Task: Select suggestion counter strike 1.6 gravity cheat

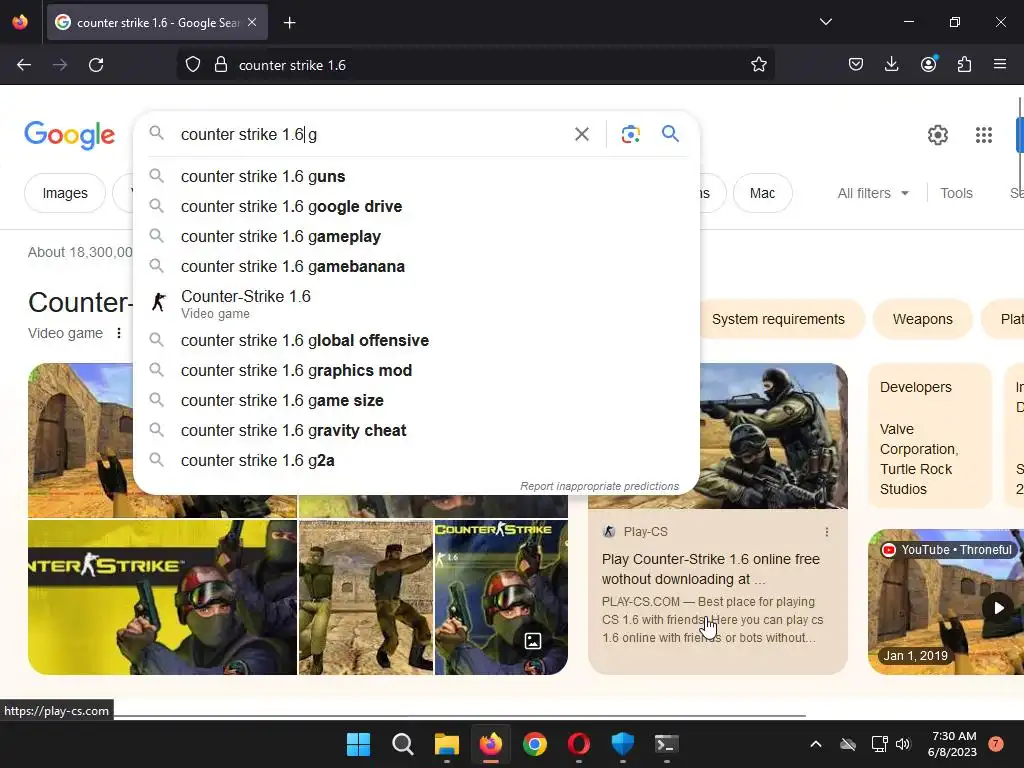Action: click(416, 430)
